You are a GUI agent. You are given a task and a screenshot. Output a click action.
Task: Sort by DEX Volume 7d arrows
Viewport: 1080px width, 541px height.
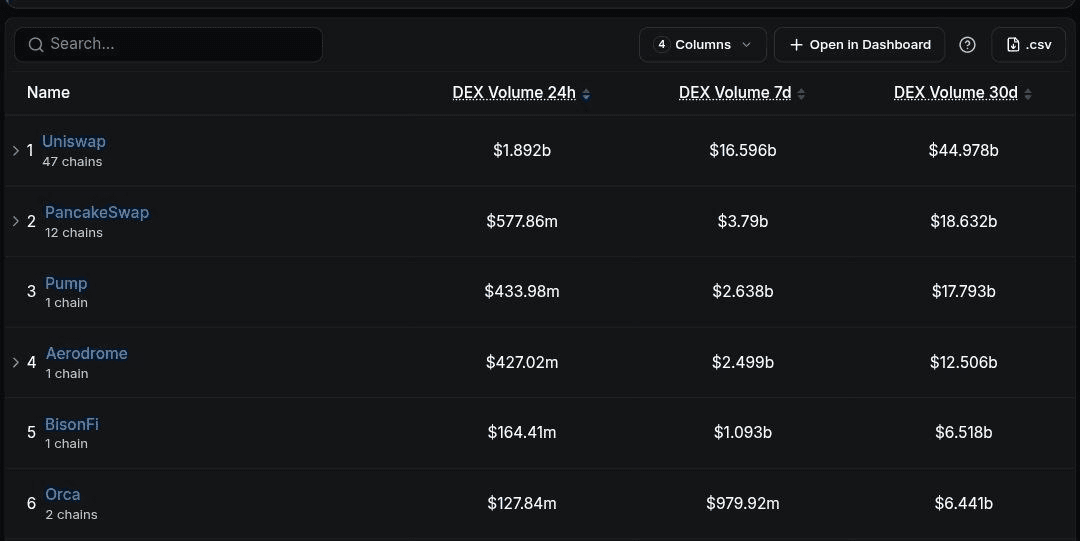pyautogui.click(x=801, y=94)
